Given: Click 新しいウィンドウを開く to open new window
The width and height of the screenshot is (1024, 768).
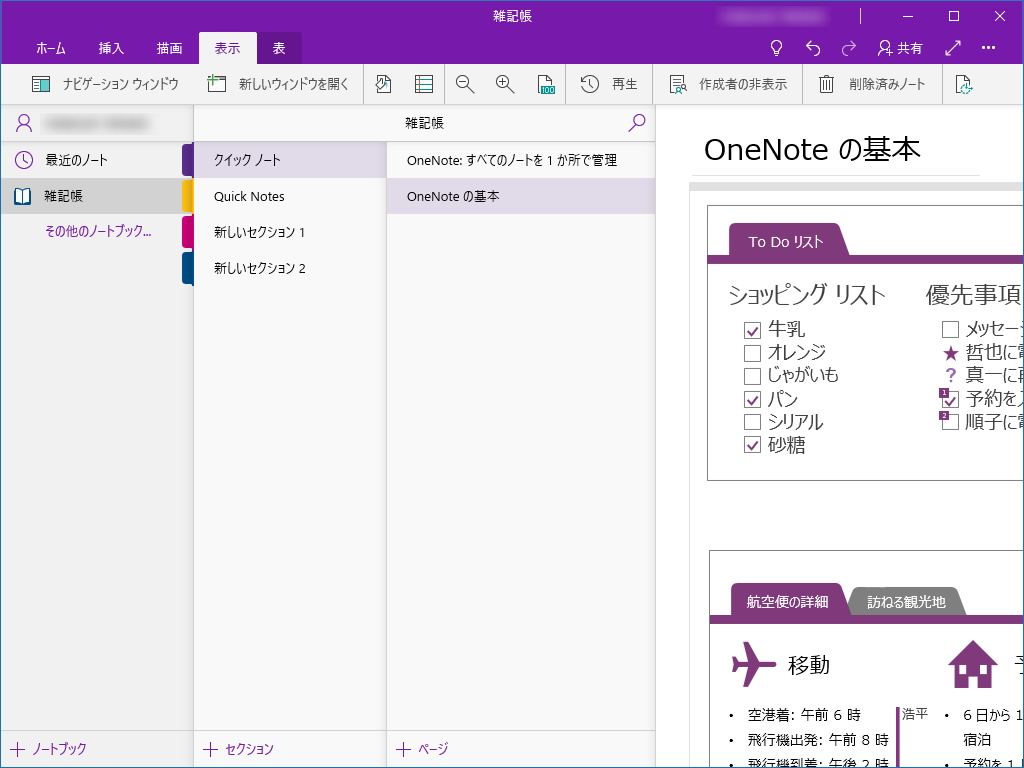Looking at the screenshot, I should coord(278,84).
